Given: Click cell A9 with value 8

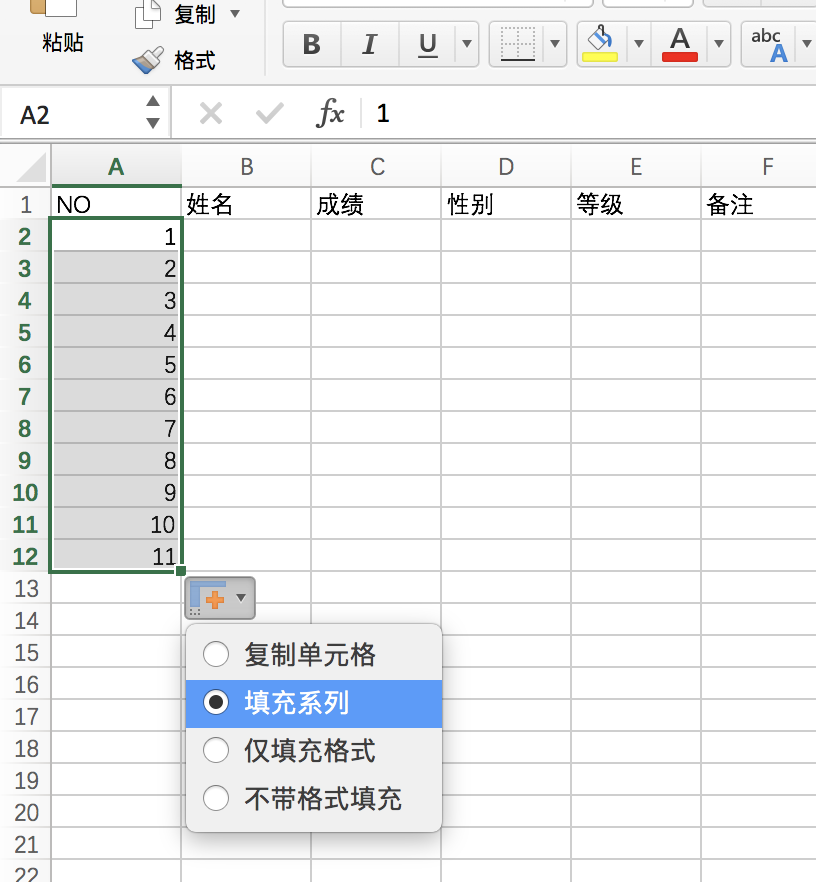Looking at the screenshot, I should 116,461.
